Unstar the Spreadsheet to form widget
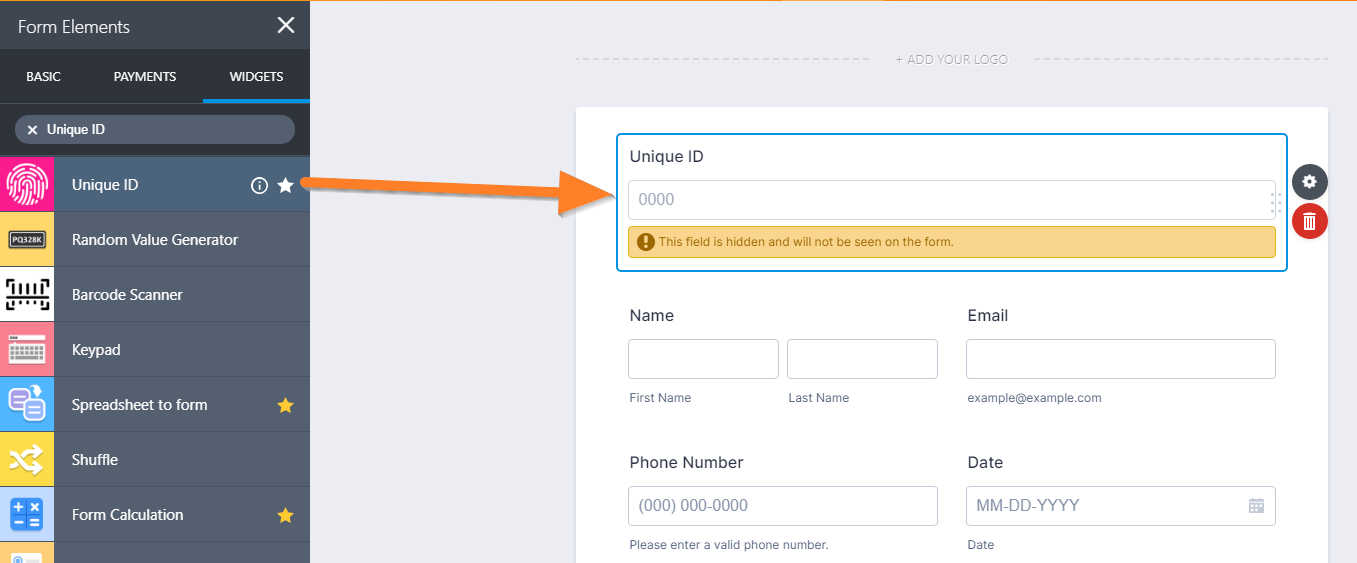This screenshot has width=1357, height=563. coord(285,405)
